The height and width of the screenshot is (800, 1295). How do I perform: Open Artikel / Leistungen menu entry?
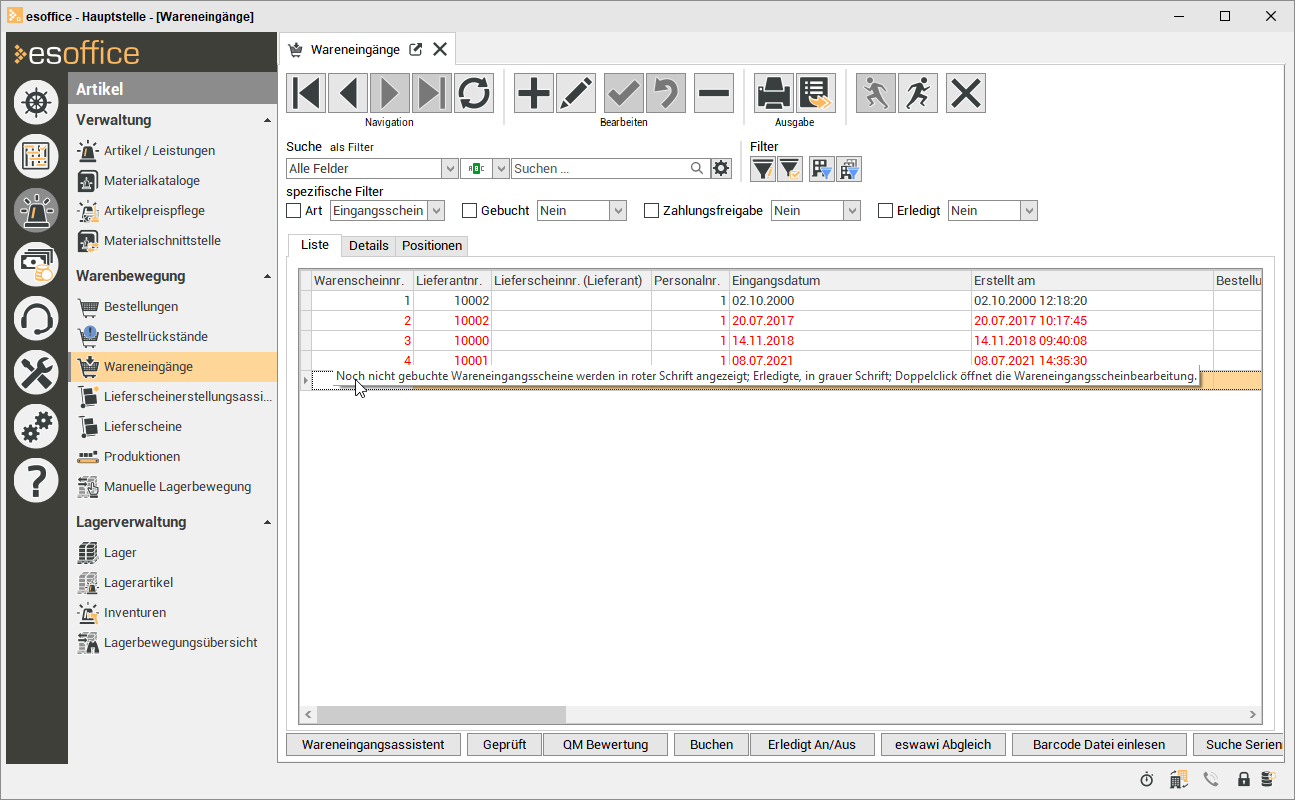coord(159,151)
